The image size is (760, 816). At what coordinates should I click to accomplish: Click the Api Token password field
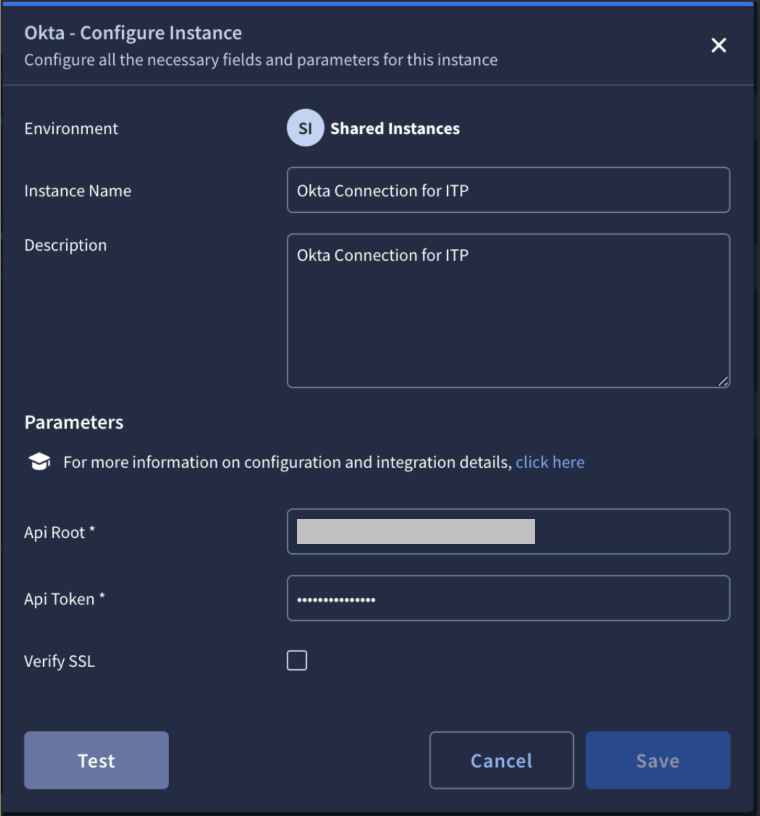pos(508,598)
